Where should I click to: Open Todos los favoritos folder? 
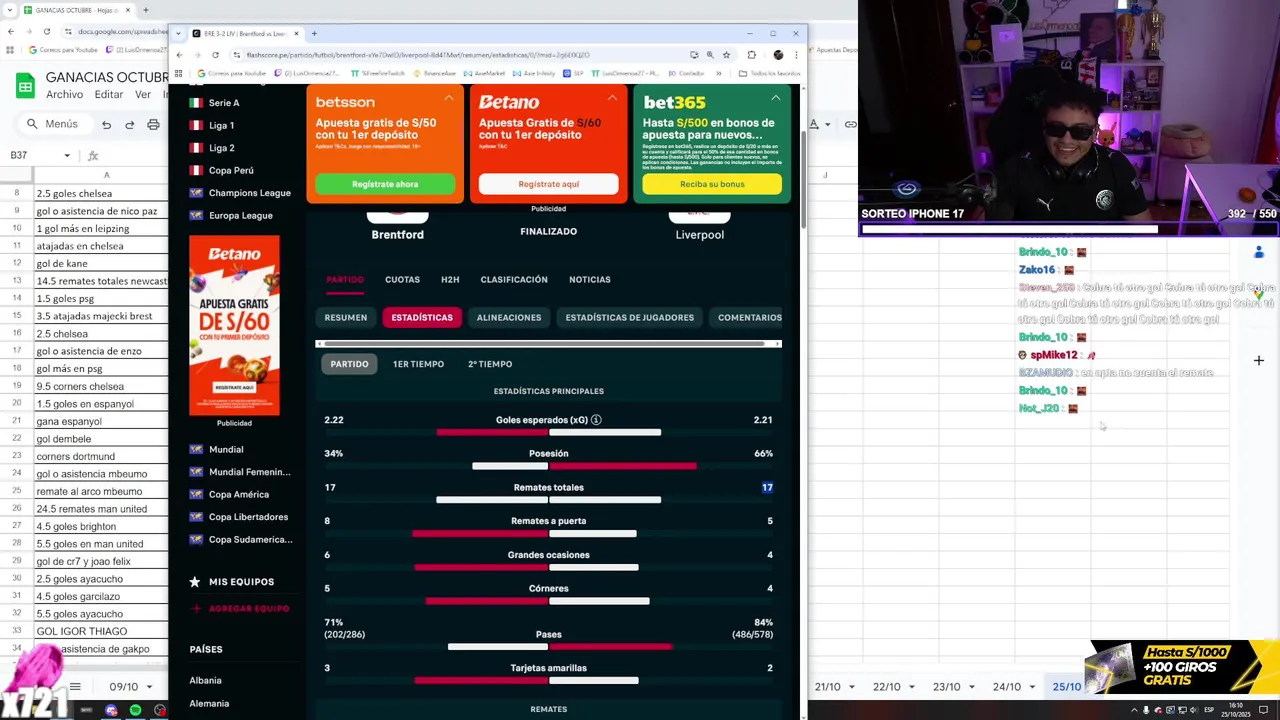point(770,73)
